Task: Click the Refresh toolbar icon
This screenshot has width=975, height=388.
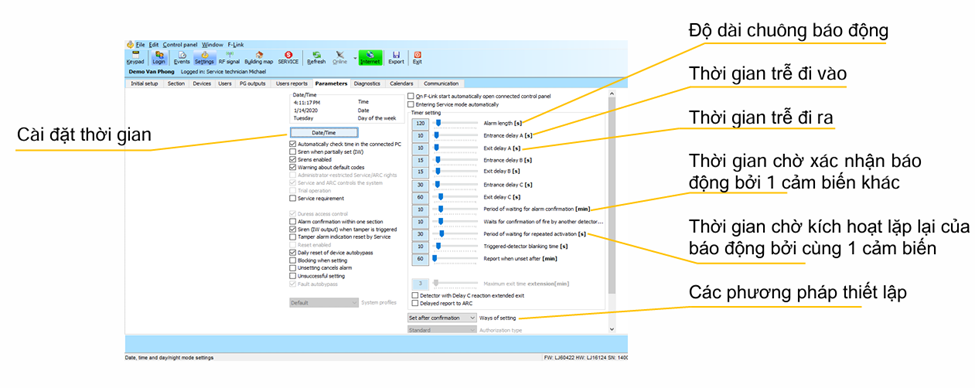Action: (x=316, y=58)
